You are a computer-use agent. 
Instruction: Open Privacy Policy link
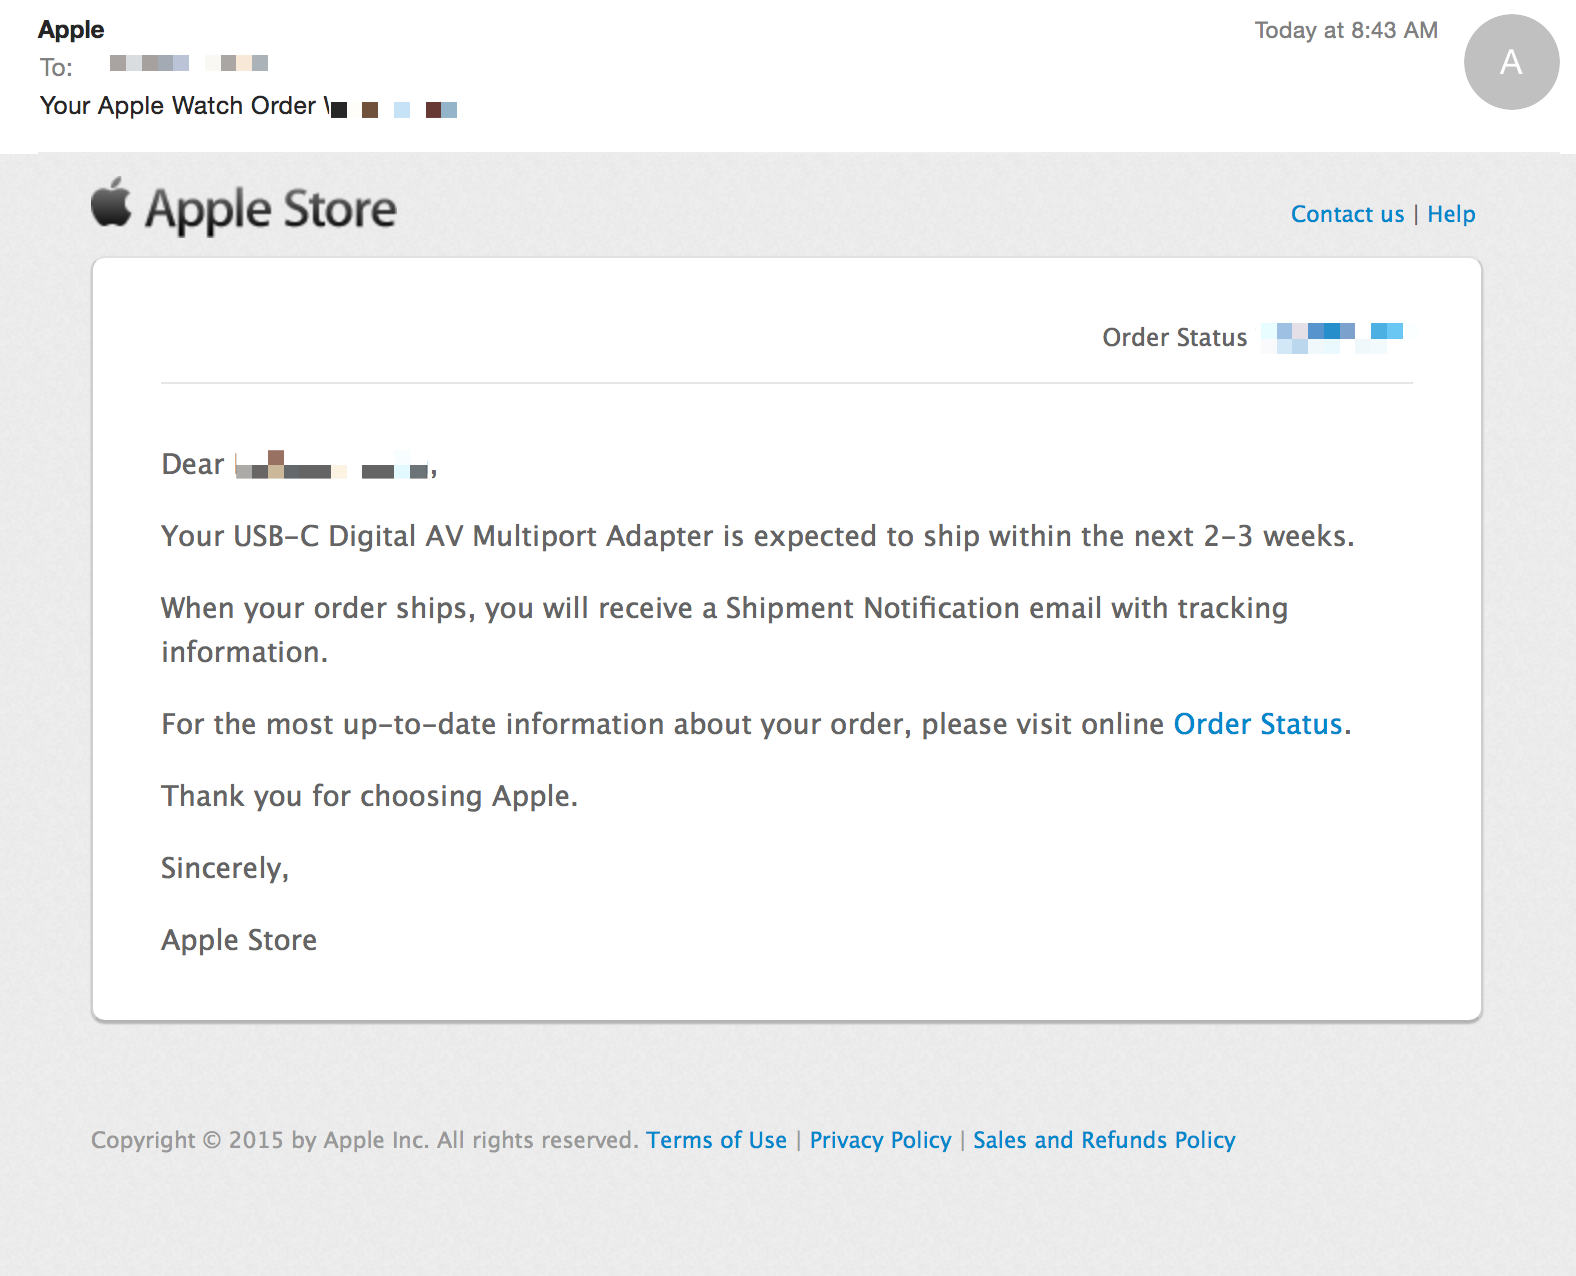pos(880,1140)
